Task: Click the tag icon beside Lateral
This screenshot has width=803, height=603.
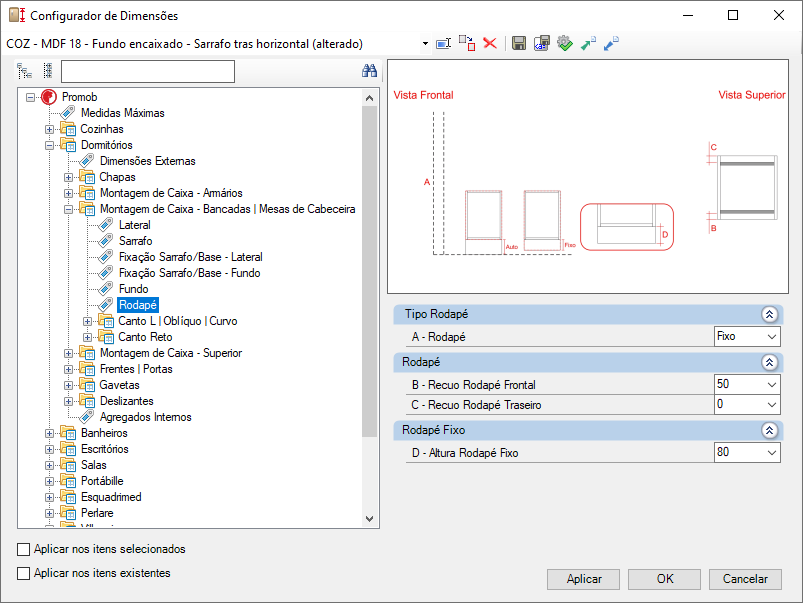Action: [x=105, y=225]
